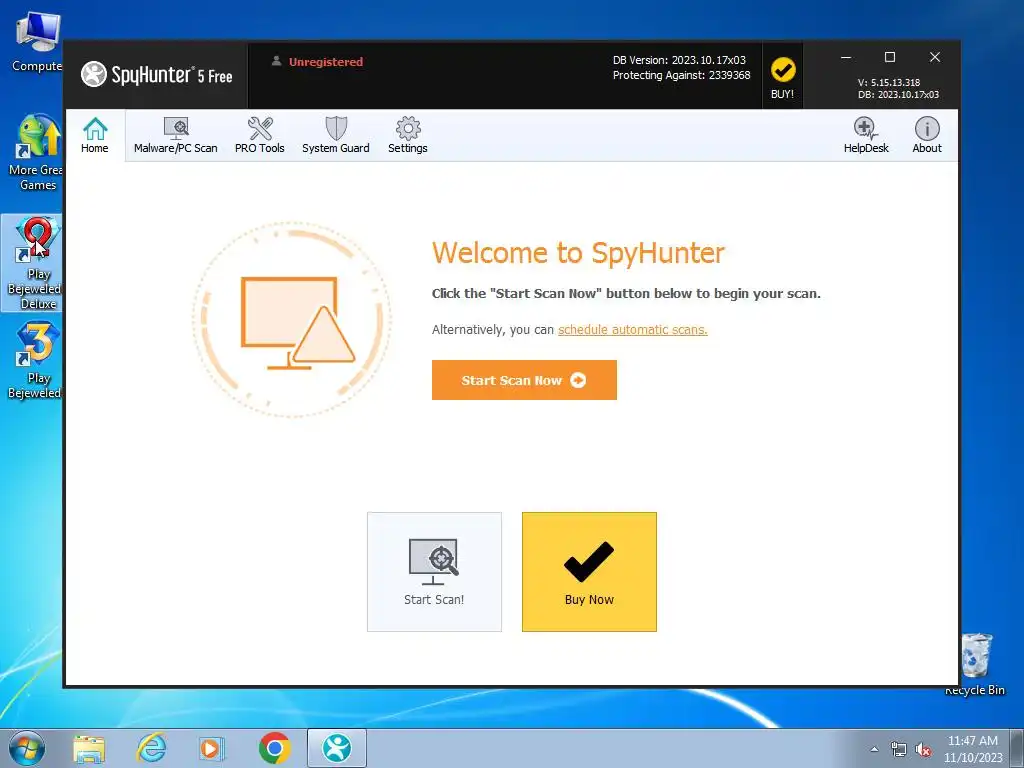Open network status tray icon
The width and height of the screenshot is (1024, 768).
[899, 750]
